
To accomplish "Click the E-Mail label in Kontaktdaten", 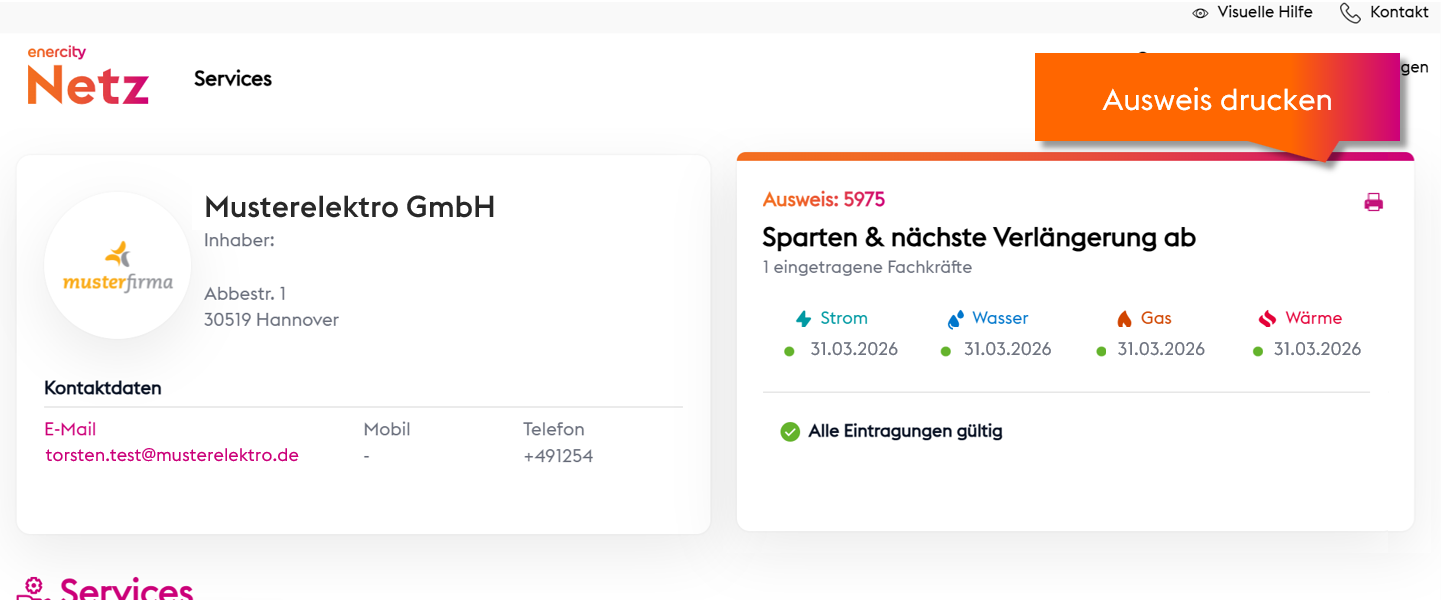I will [70, 429].
